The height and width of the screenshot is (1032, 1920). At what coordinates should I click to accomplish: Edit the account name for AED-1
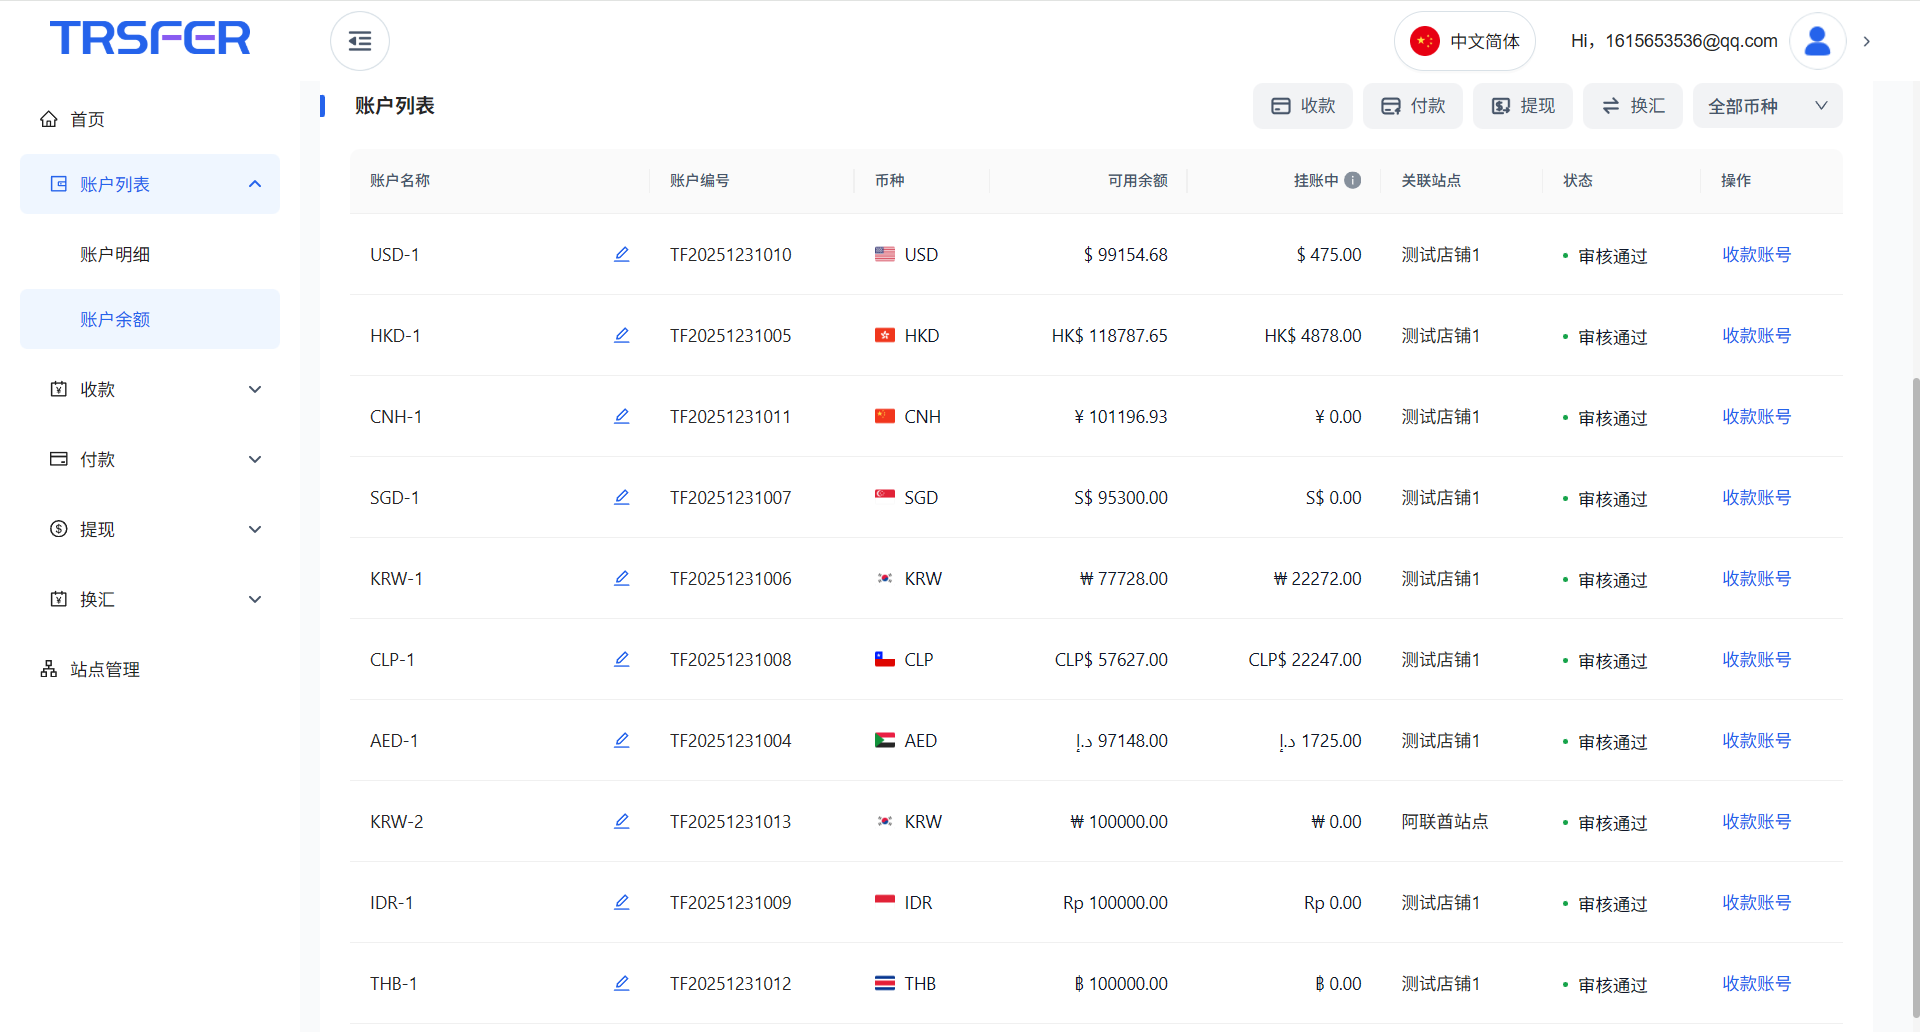pos(621,740)
